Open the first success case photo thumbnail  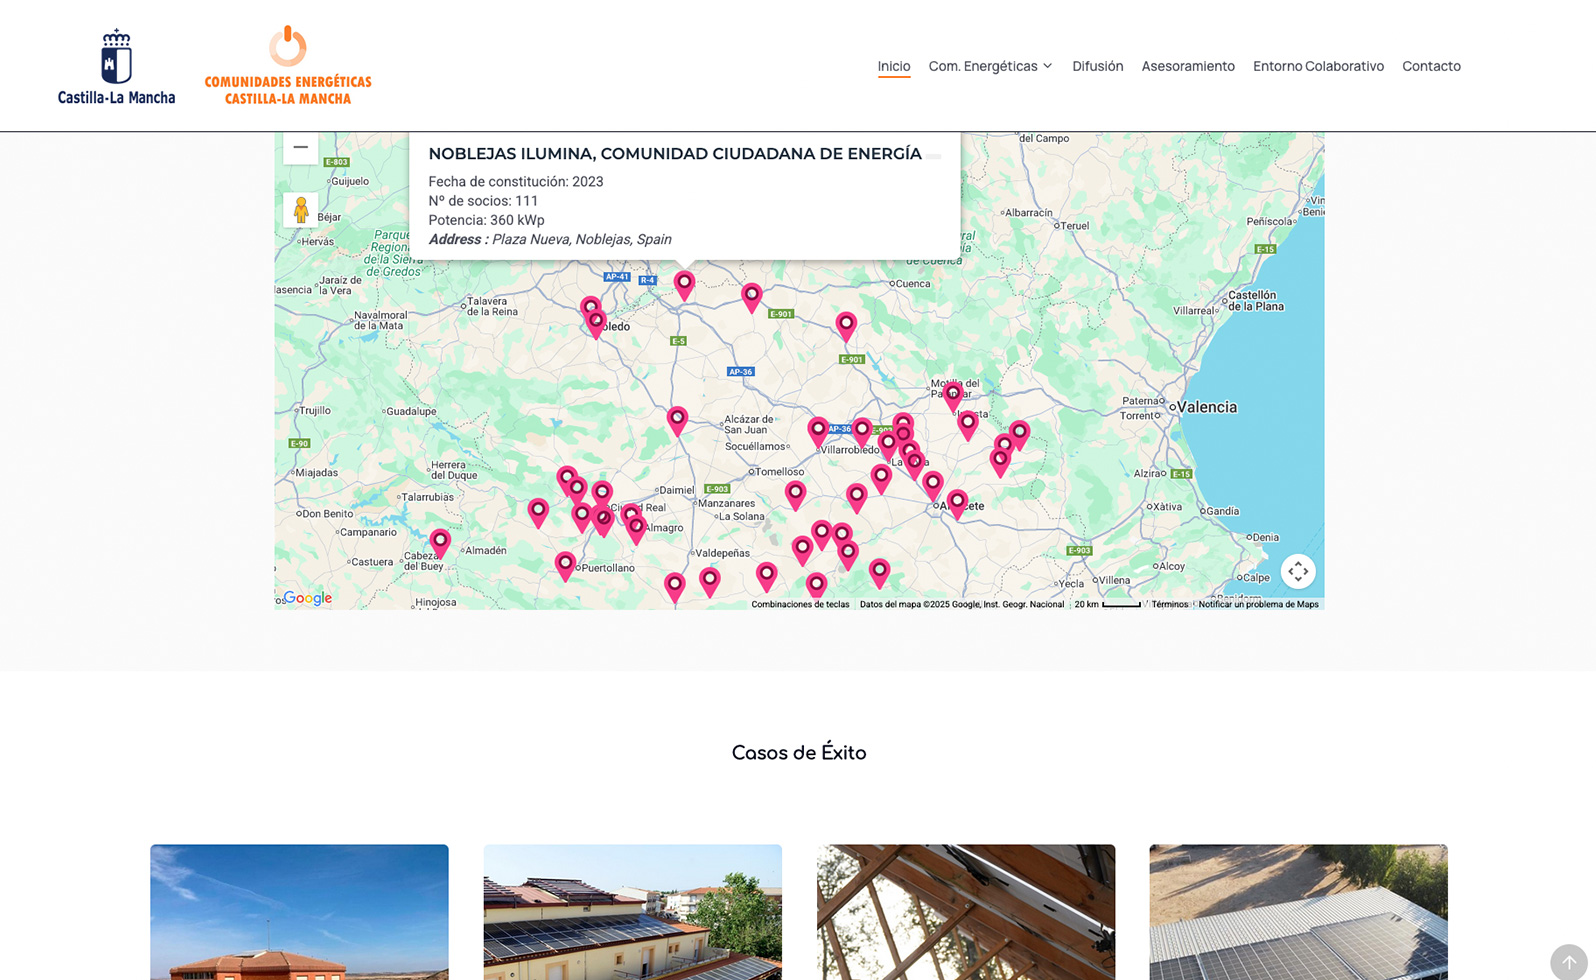(299, 911)
